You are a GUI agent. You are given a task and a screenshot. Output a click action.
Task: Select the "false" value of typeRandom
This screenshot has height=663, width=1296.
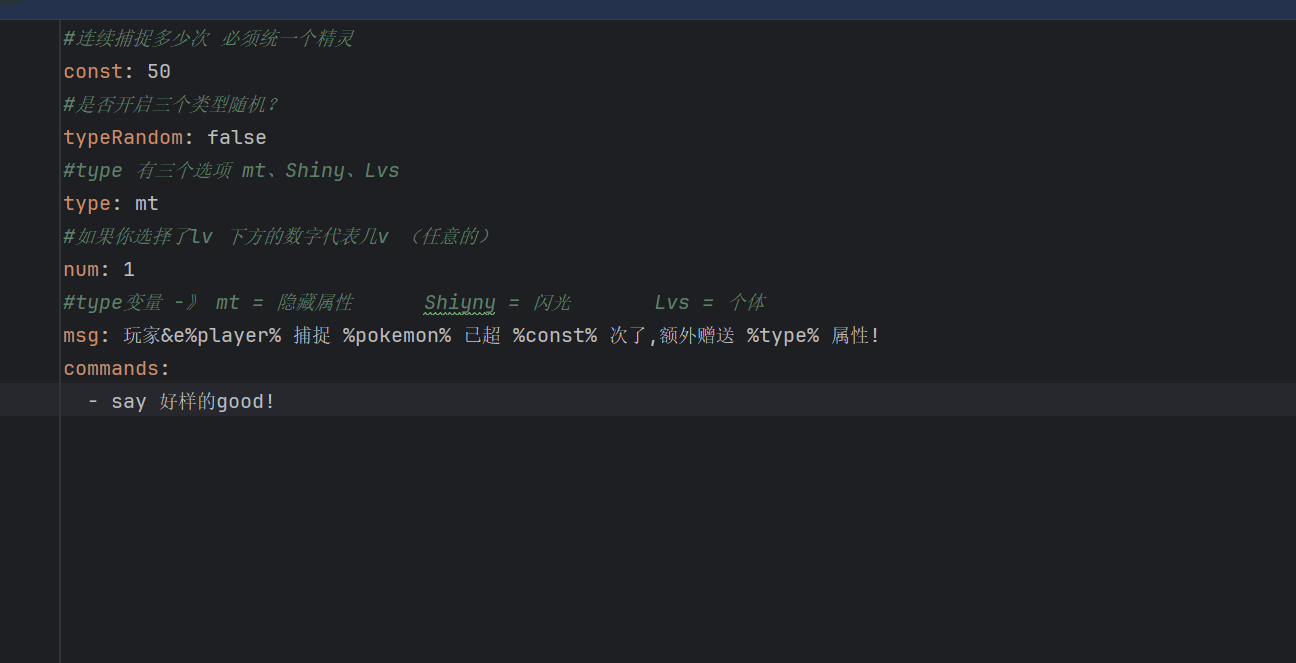coord(237,138)
